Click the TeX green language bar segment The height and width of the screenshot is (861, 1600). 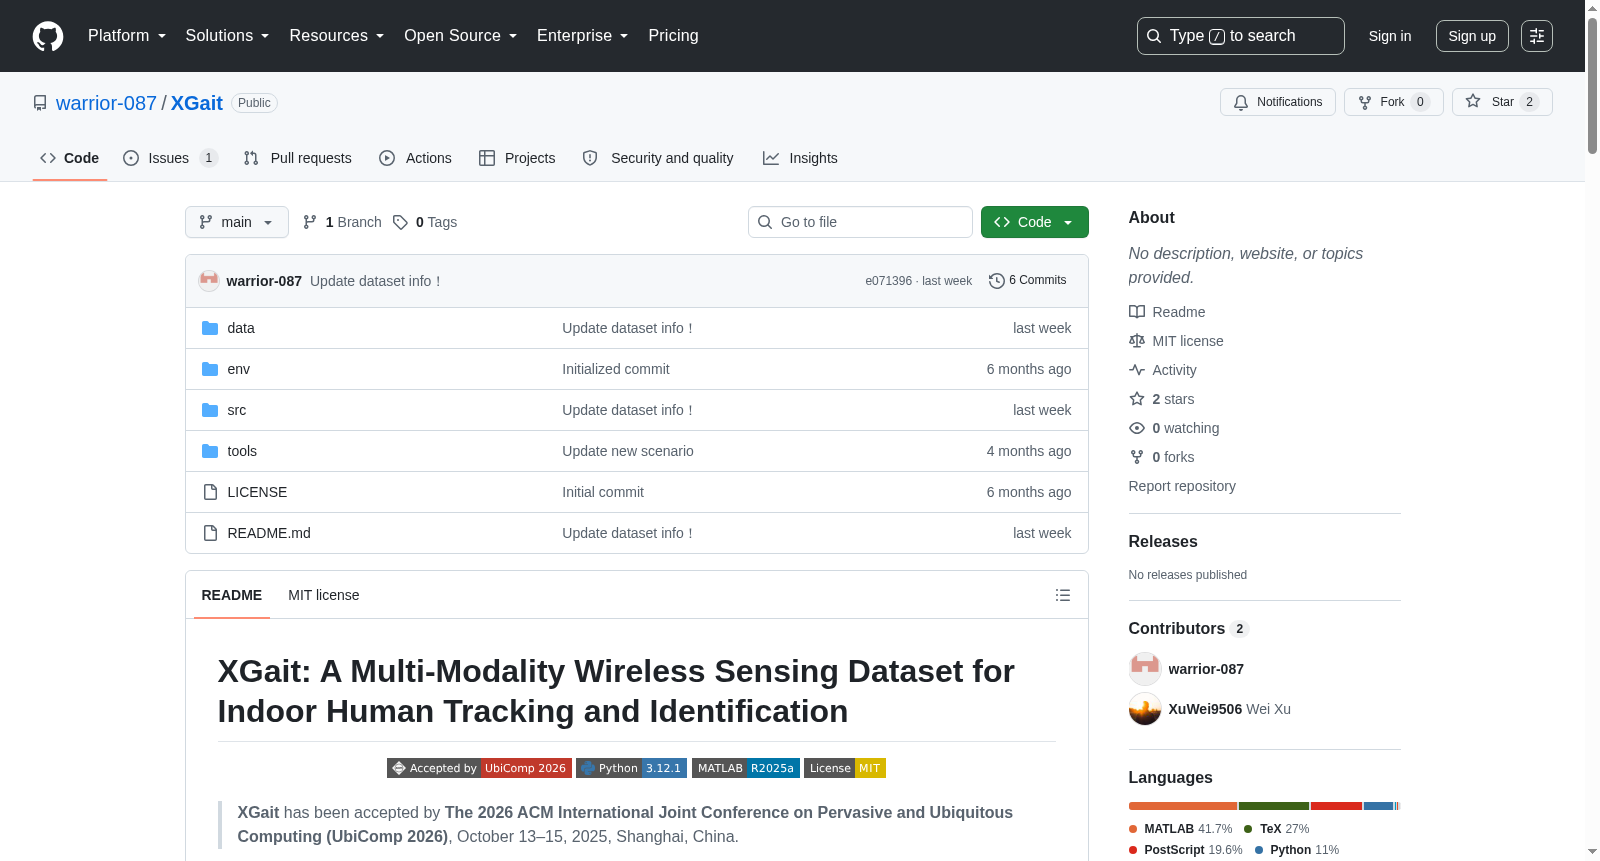click(x=1274, y=806)
